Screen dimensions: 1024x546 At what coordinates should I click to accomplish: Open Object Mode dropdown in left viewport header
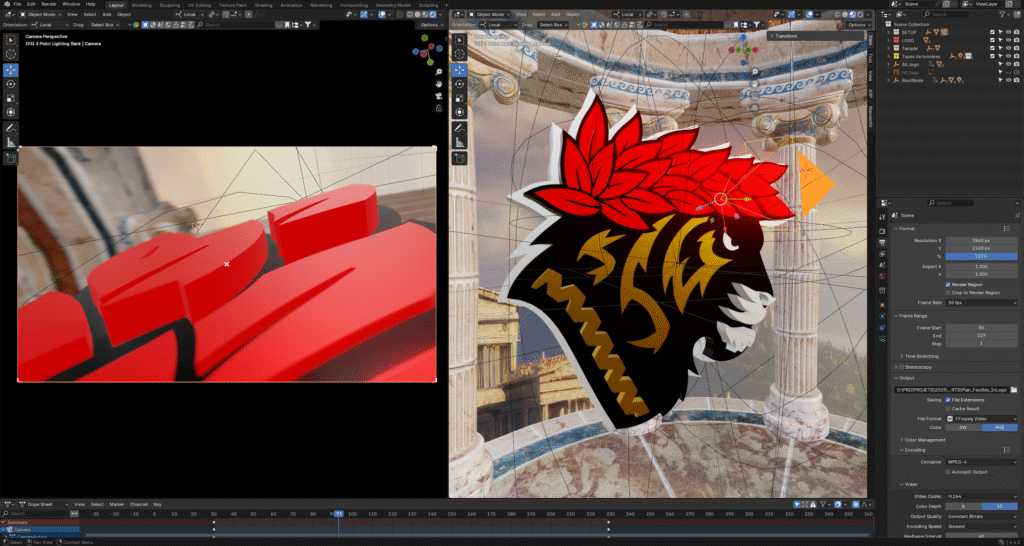click(x=40, y=14)
